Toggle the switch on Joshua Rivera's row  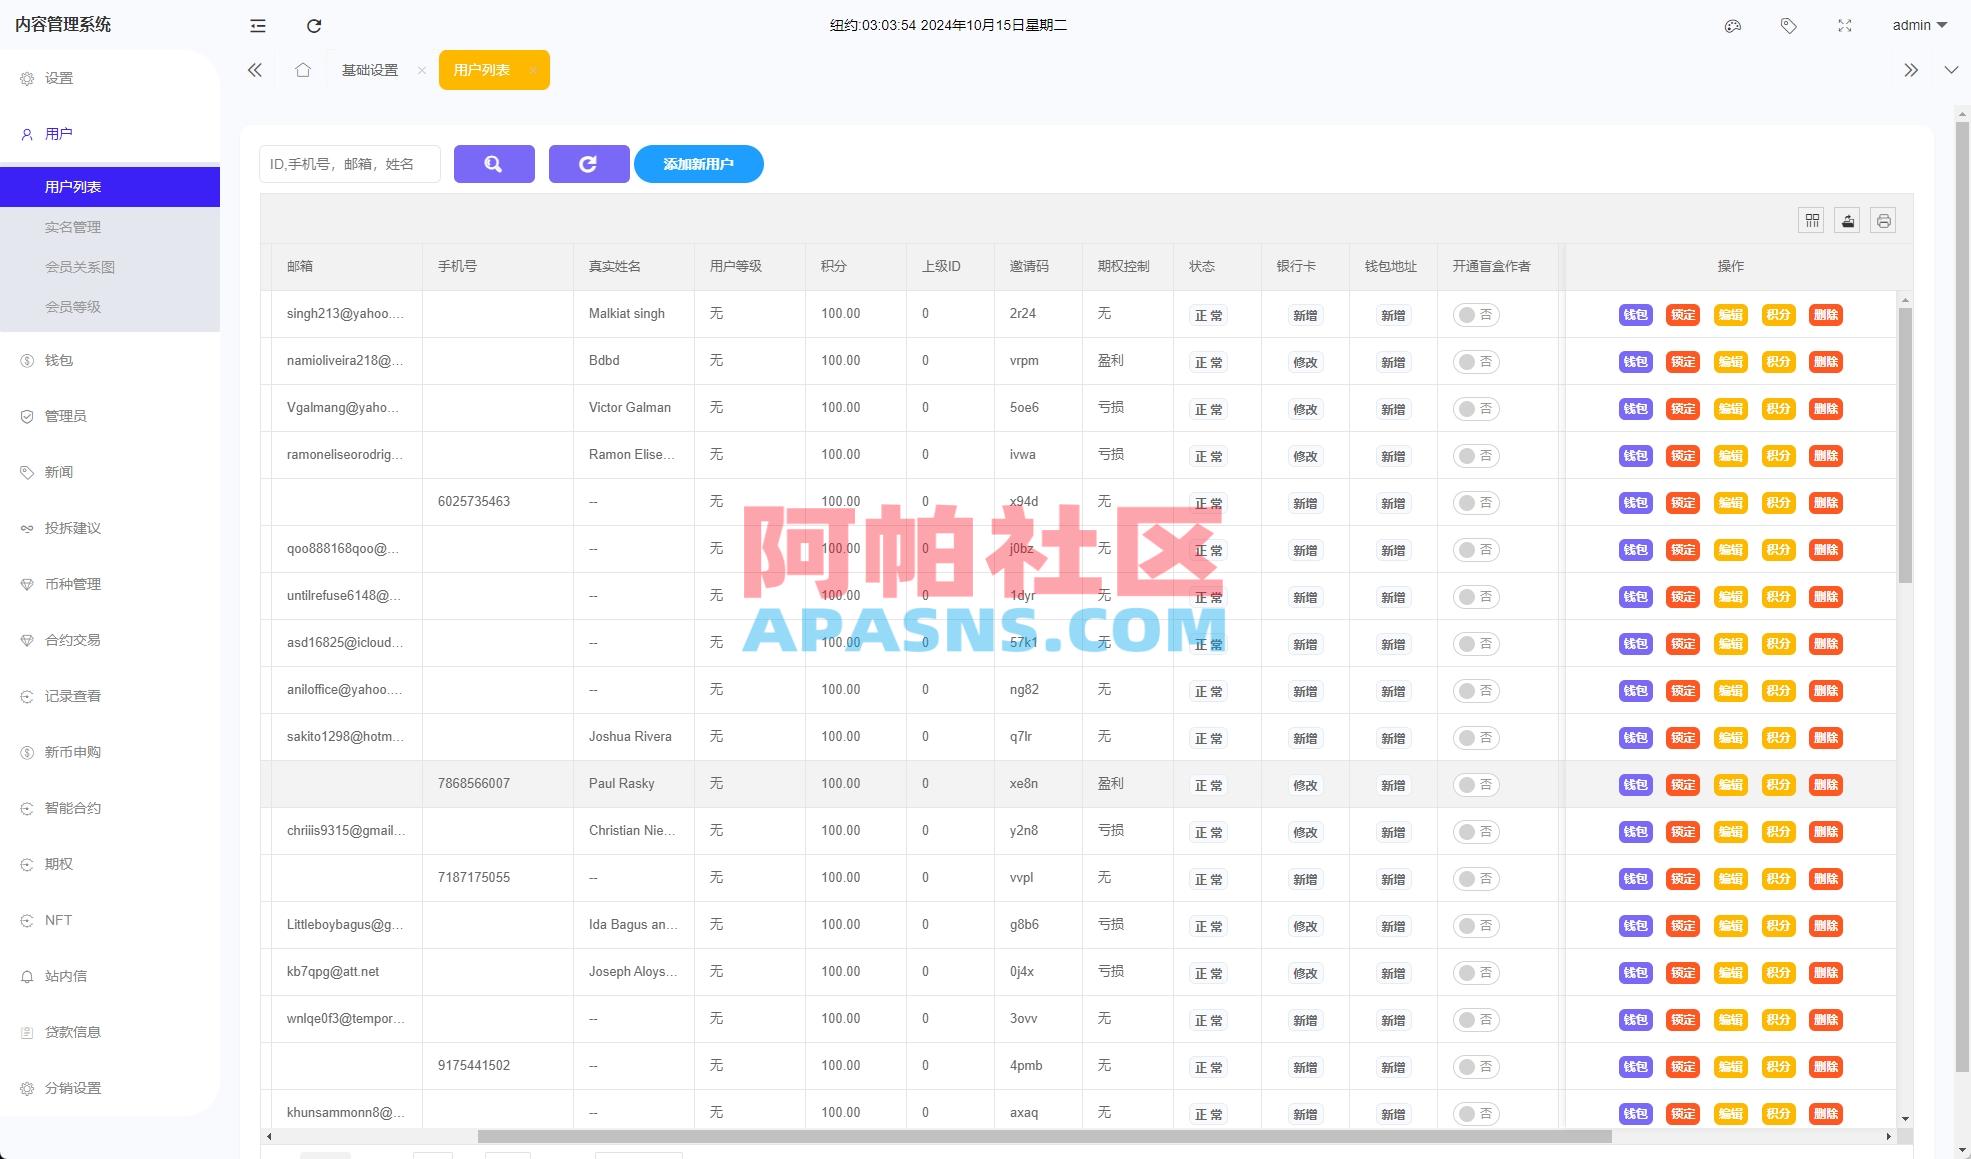tap(1476, 737)
